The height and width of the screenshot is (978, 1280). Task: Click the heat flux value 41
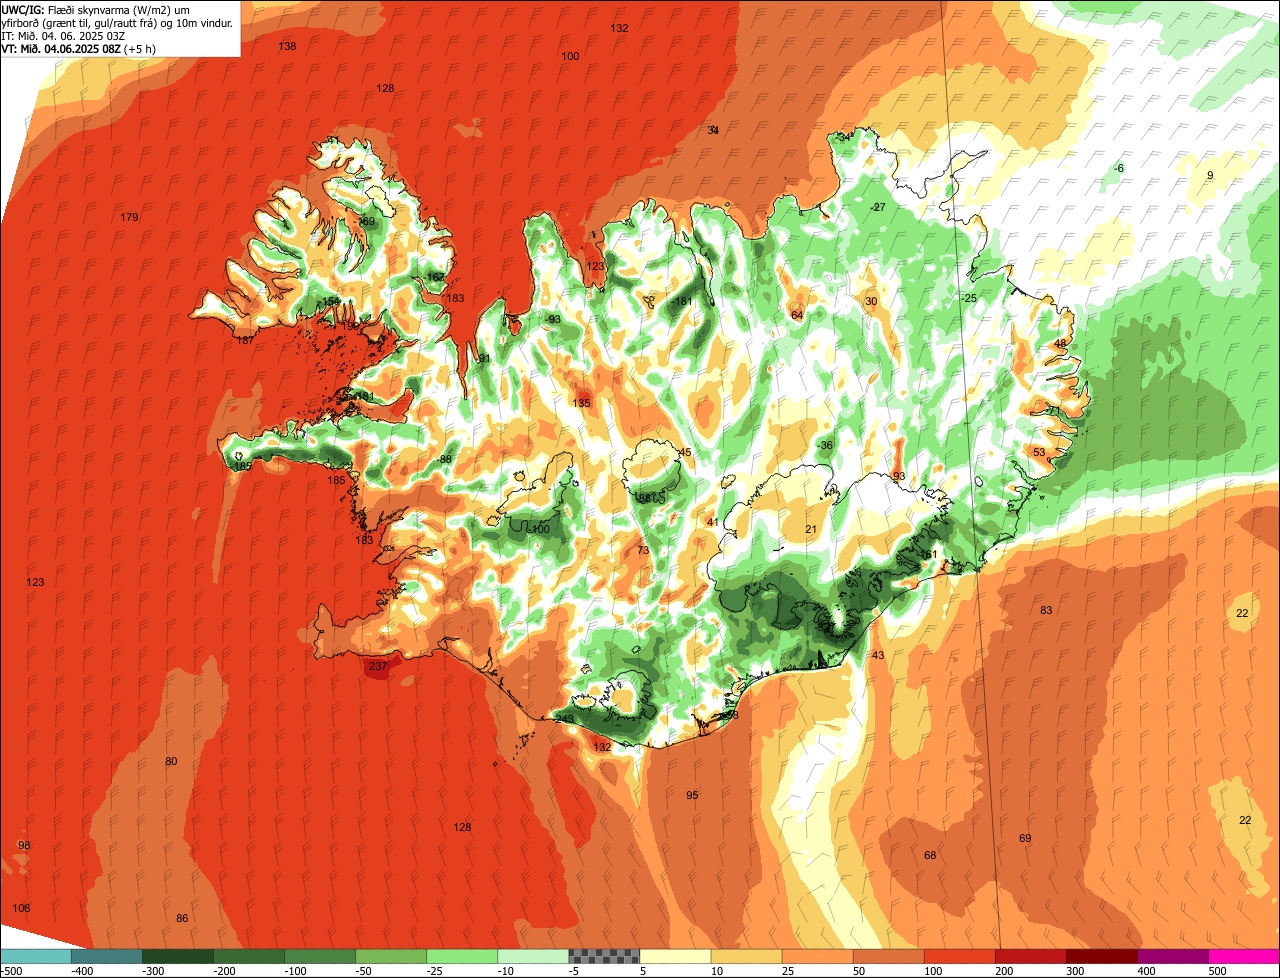(713, 523)
